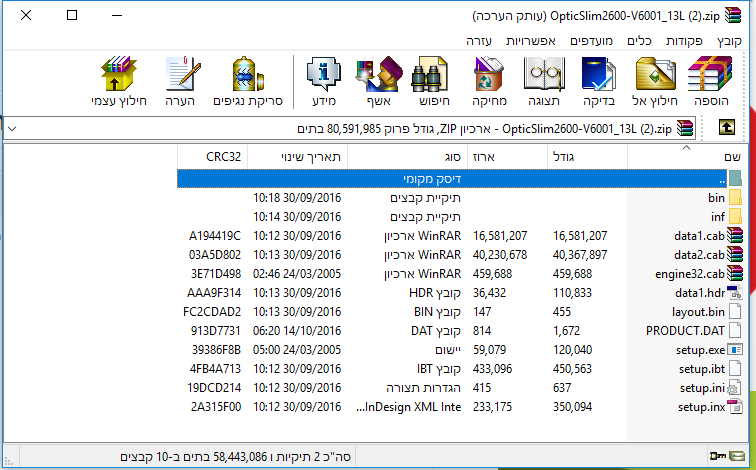Image resolution: width=756 pixels, height=470 pixels.
Task: Click the בדיקה (Test) toolbar icon
Action: 598,74
